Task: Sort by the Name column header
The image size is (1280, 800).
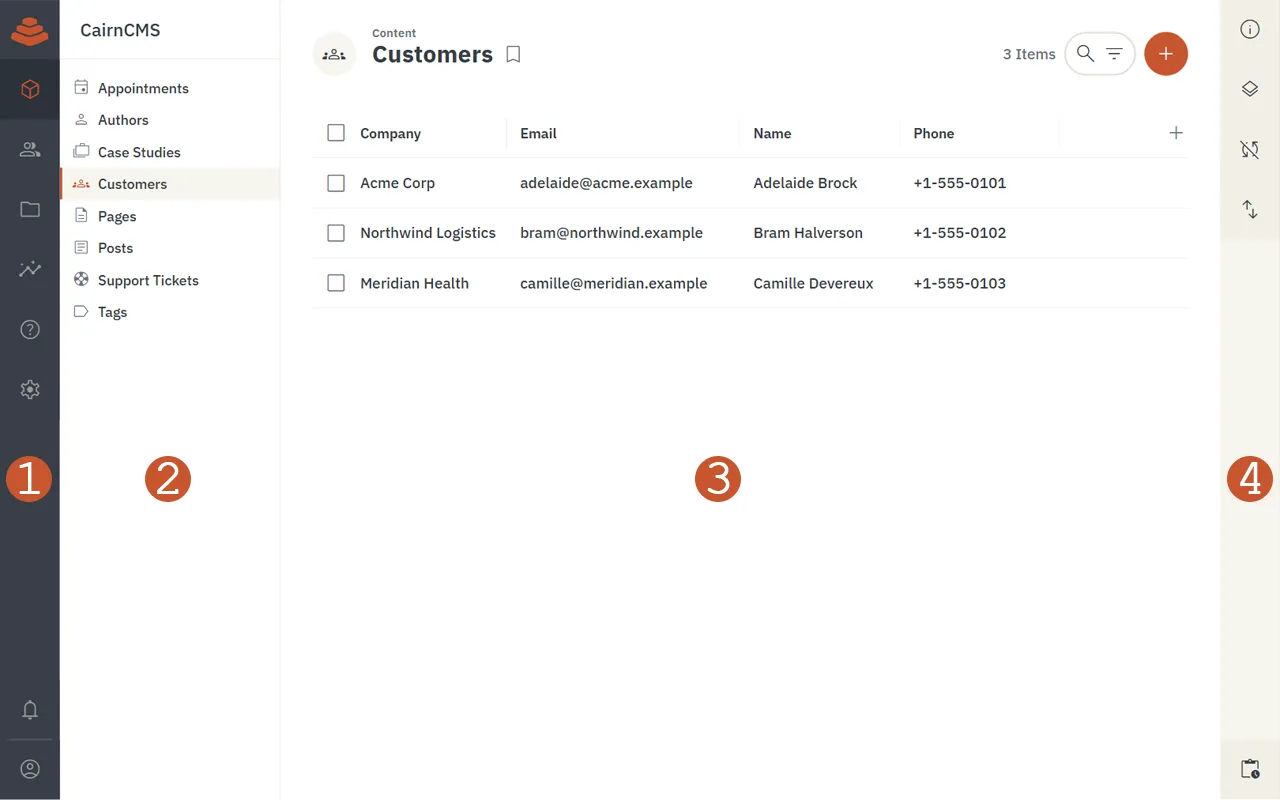Action: [x=772, y=133]
